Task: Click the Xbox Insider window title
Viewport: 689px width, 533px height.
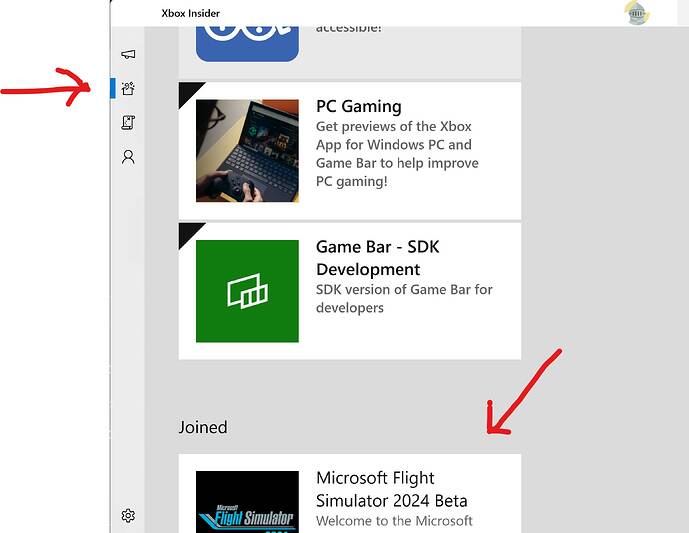Action: tap(190, 13)
